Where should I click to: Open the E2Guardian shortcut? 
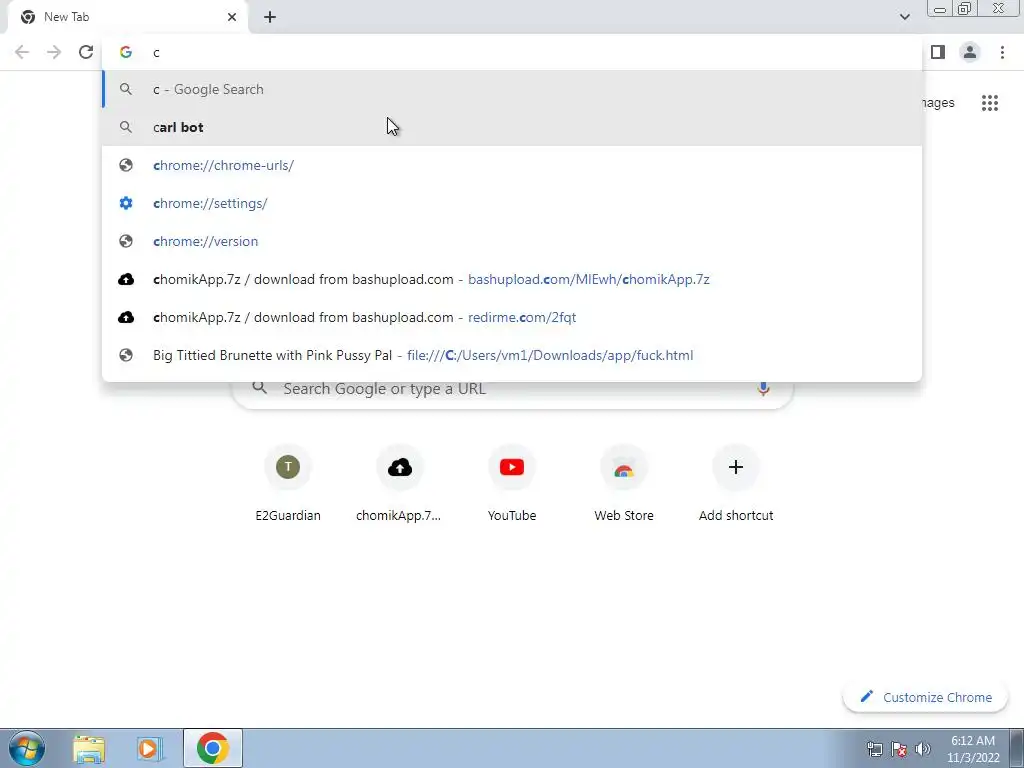(x=288, y=484)
